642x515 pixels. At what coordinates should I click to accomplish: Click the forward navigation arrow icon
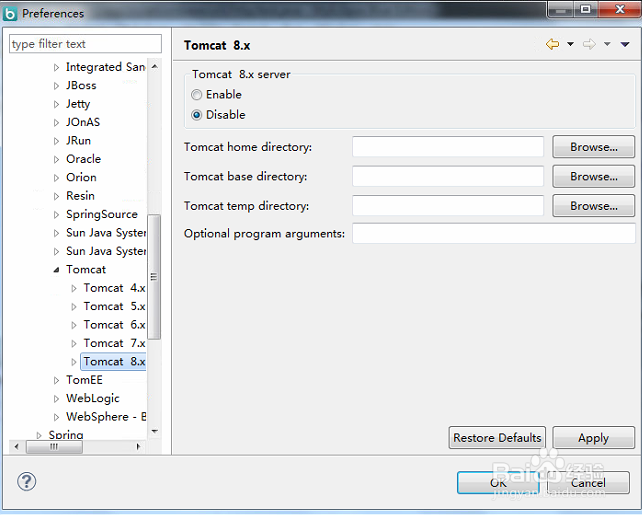tap(589, 44)
